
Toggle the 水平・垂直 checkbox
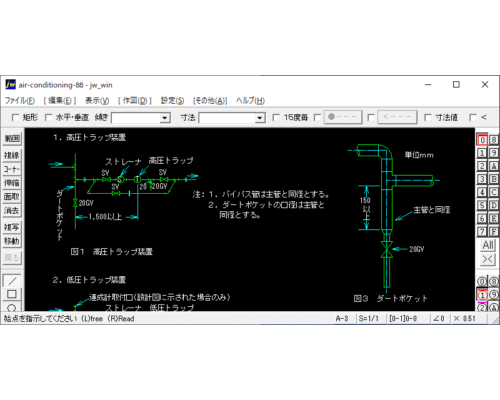coord(48,117)
